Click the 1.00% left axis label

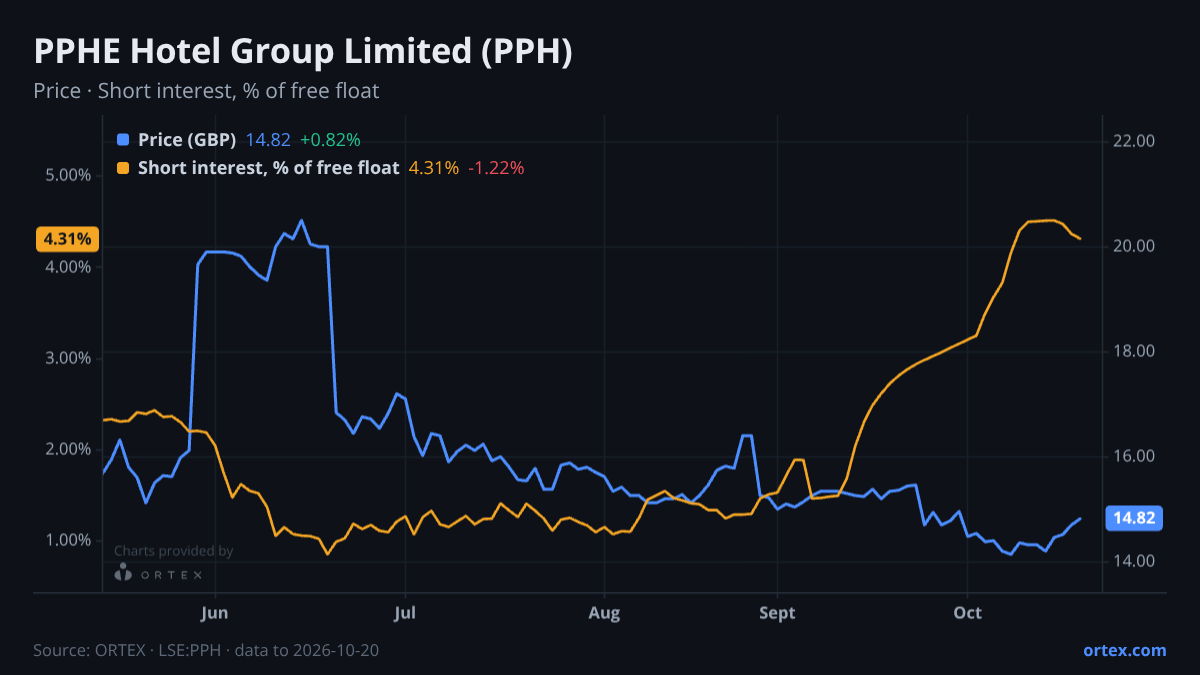click(x=69, y=540)
